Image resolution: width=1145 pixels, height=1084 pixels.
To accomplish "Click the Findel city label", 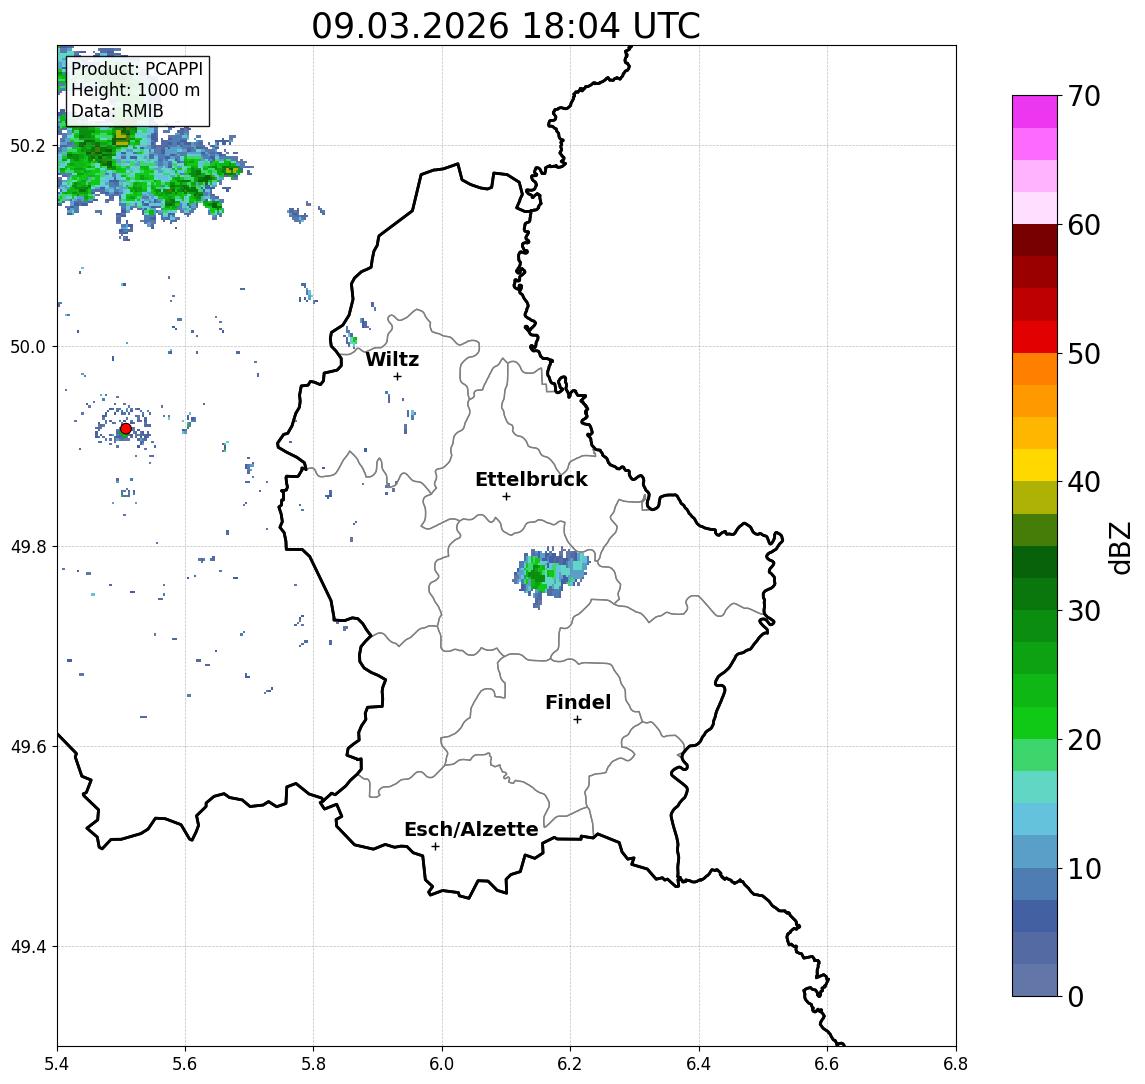I will pos(578,702).
